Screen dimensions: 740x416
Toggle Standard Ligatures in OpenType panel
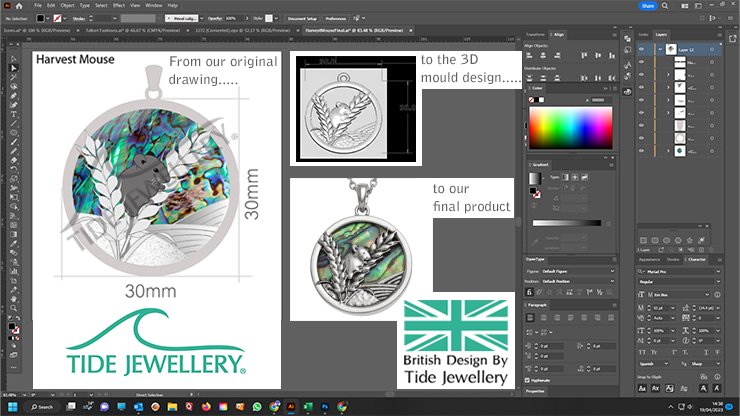tap(529, 292)
